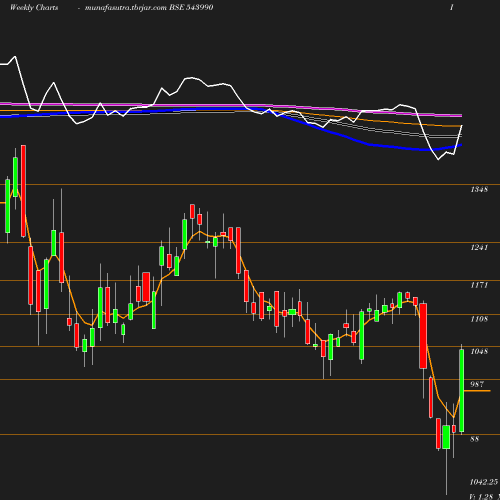Select the 987 price level label

click(477, 384)
